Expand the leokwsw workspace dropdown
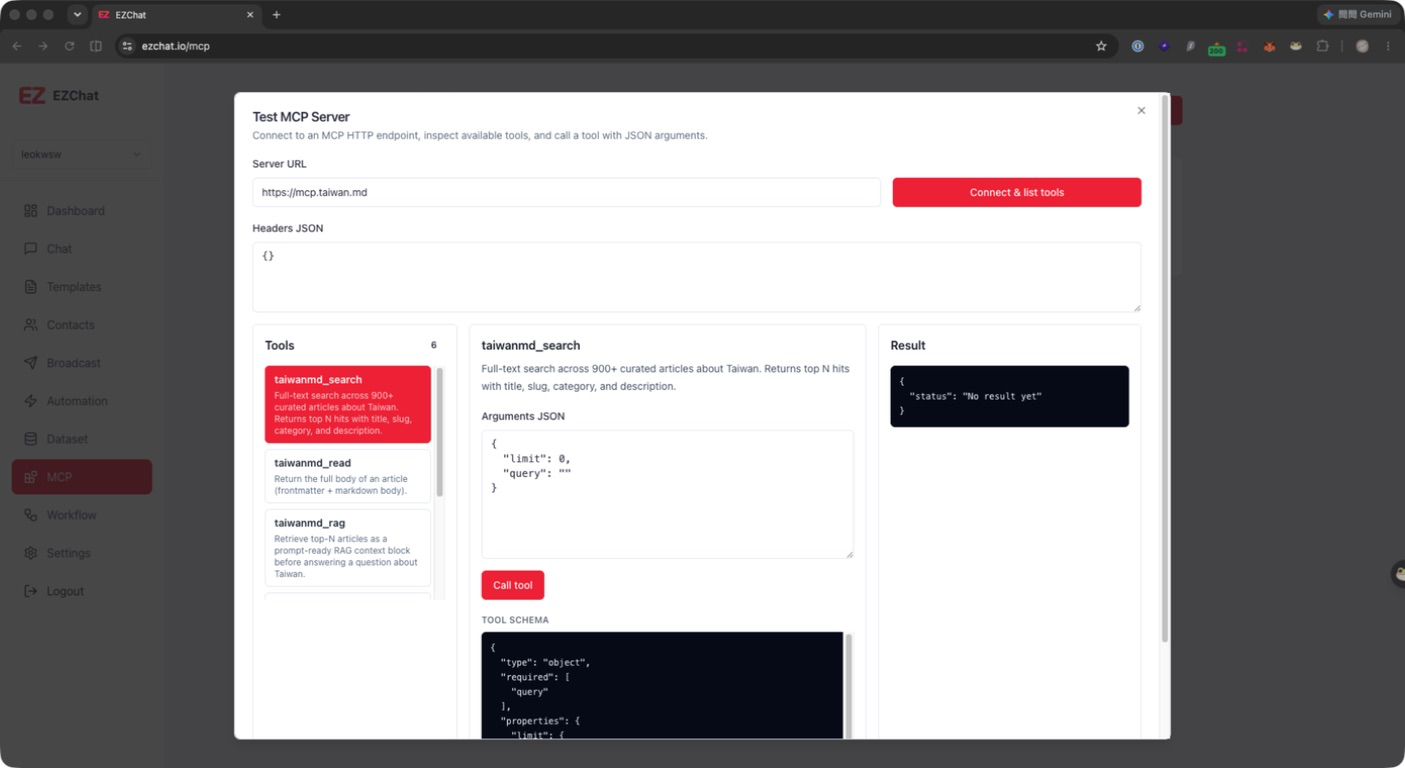The height and width of the screenshot is (768, 1405). pos(82,154)
